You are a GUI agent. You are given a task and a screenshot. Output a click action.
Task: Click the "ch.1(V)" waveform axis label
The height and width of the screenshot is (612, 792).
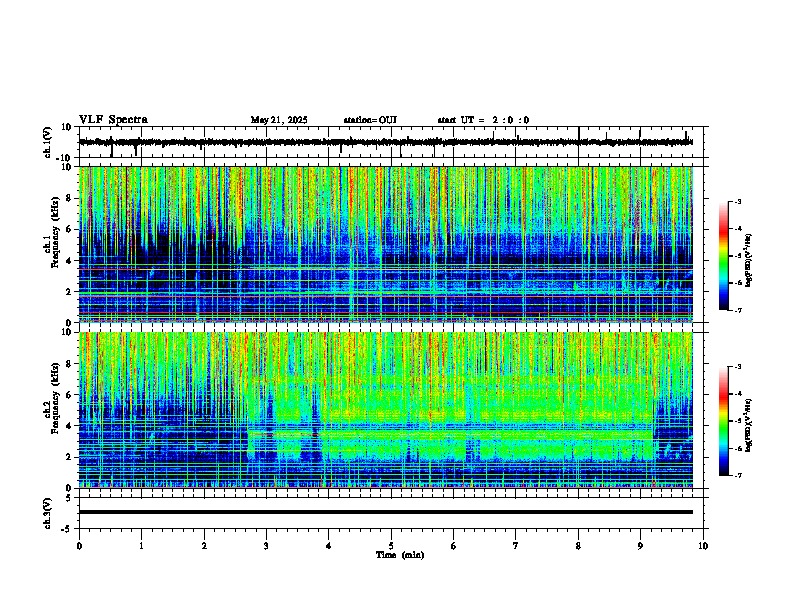click(x=48, y=142)
